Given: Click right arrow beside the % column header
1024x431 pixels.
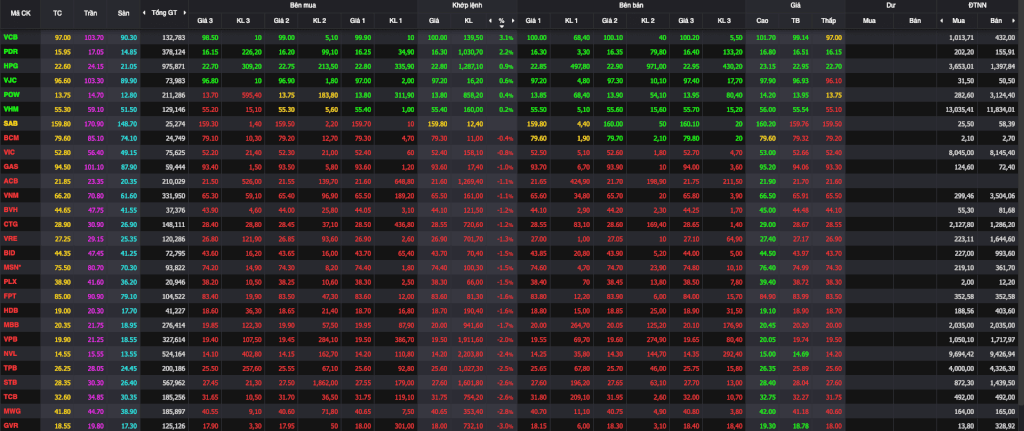Looking at the screenshot, I should pos(511,21).
